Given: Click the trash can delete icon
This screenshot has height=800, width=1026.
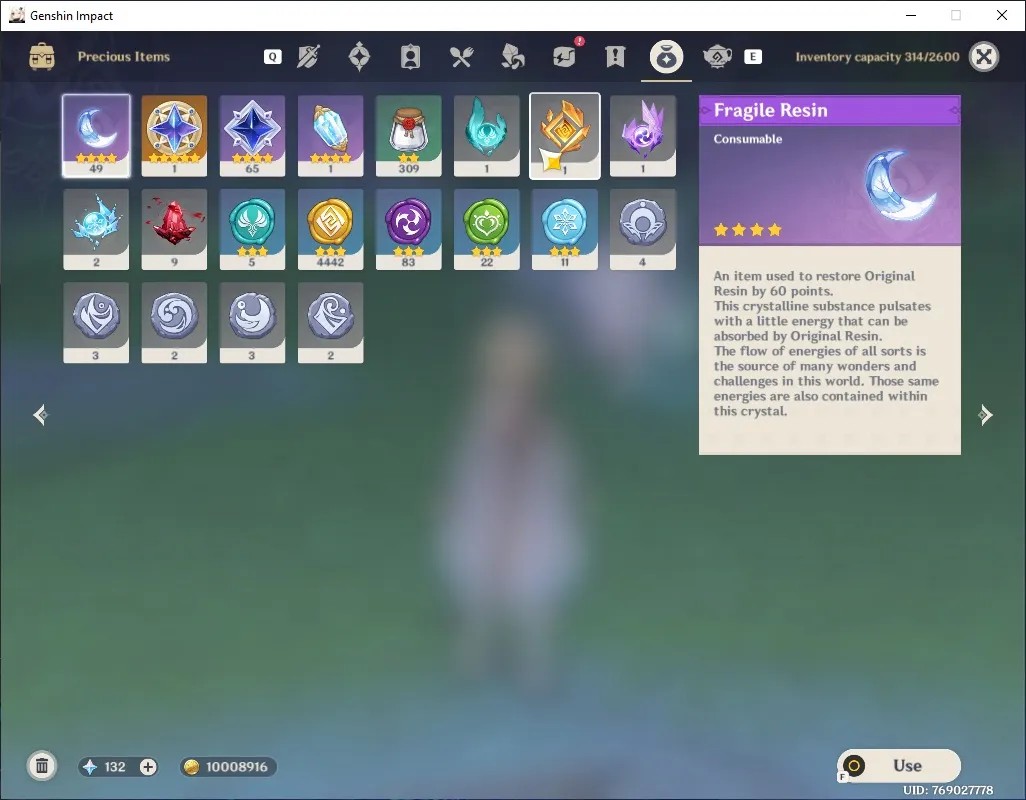Looking at the screenshot, I should tap(42, 766).
